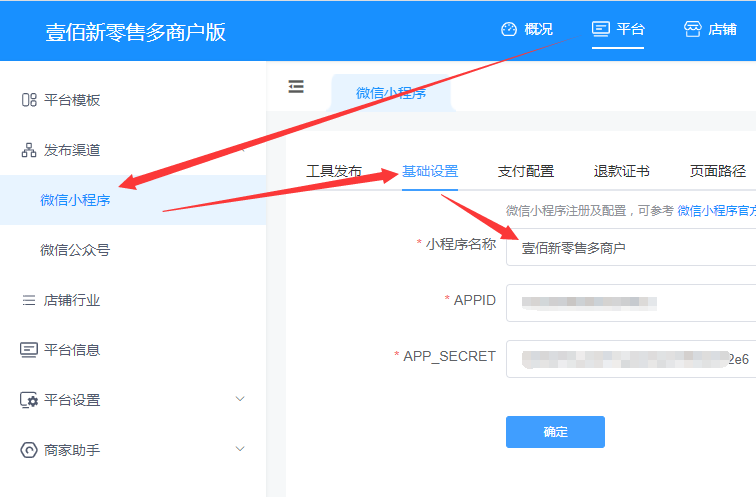The image size is (756, 497).
Task: Click the 平台模板 template icon
Action: [x=29, y=100]
